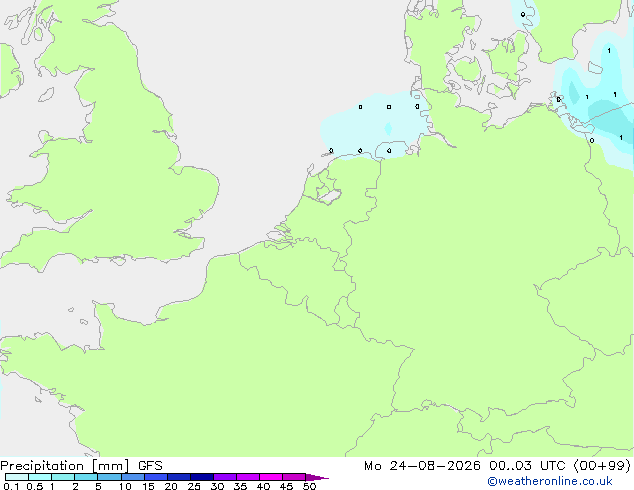
Task: Open the weatheronline.co.uk credit link
Action: [x=550, y=481]
